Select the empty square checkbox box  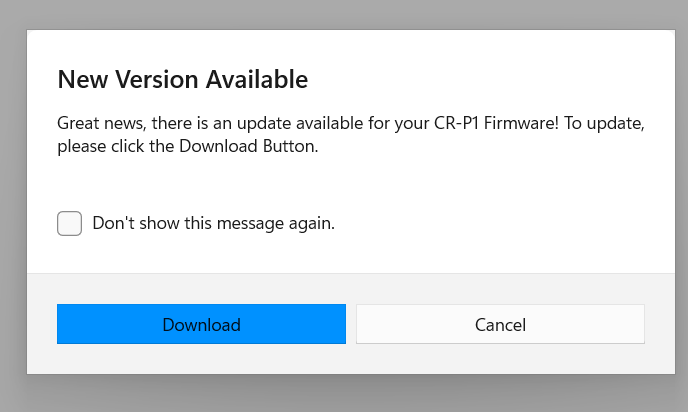pos(69,224)
